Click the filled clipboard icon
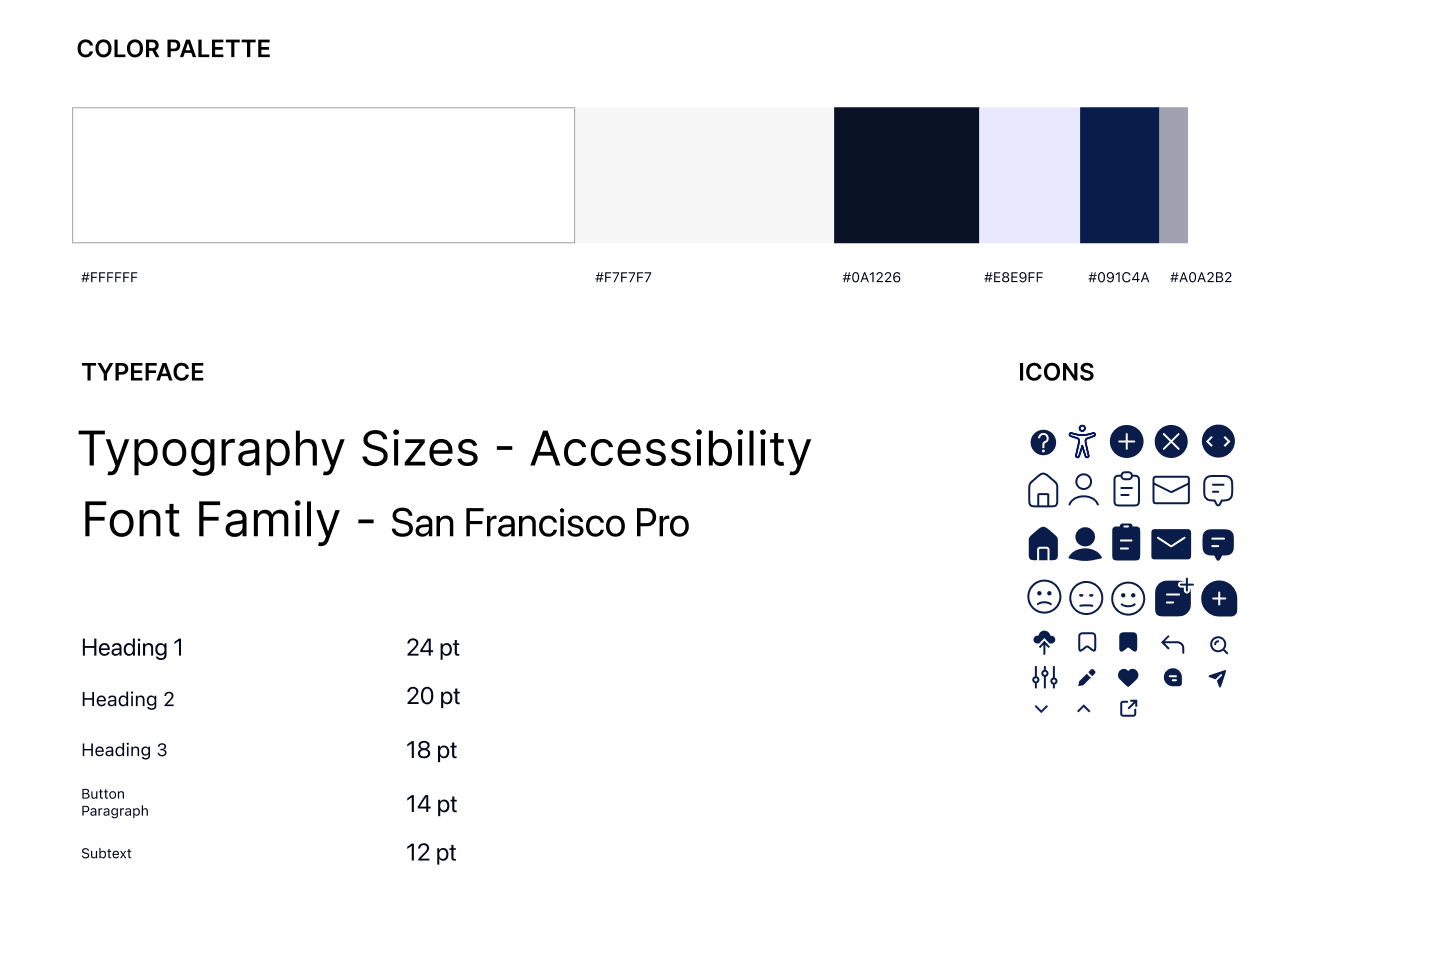 point(1126,542)
